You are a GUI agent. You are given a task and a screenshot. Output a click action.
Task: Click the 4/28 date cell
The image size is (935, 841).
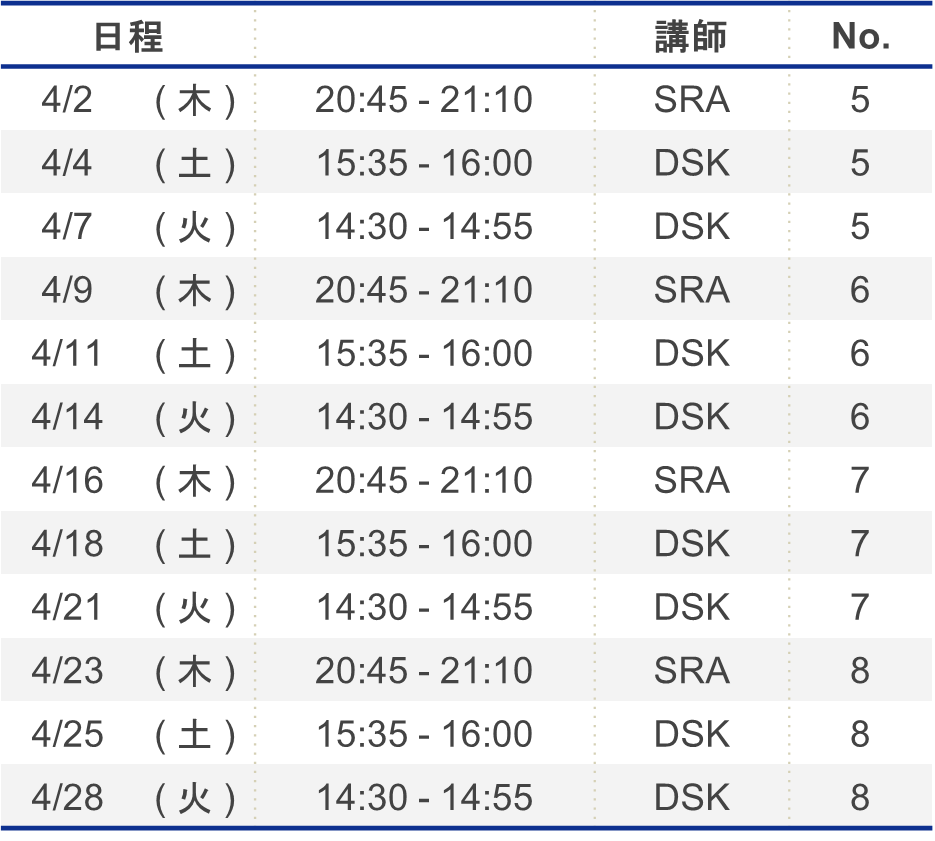[x=67, y=798]
